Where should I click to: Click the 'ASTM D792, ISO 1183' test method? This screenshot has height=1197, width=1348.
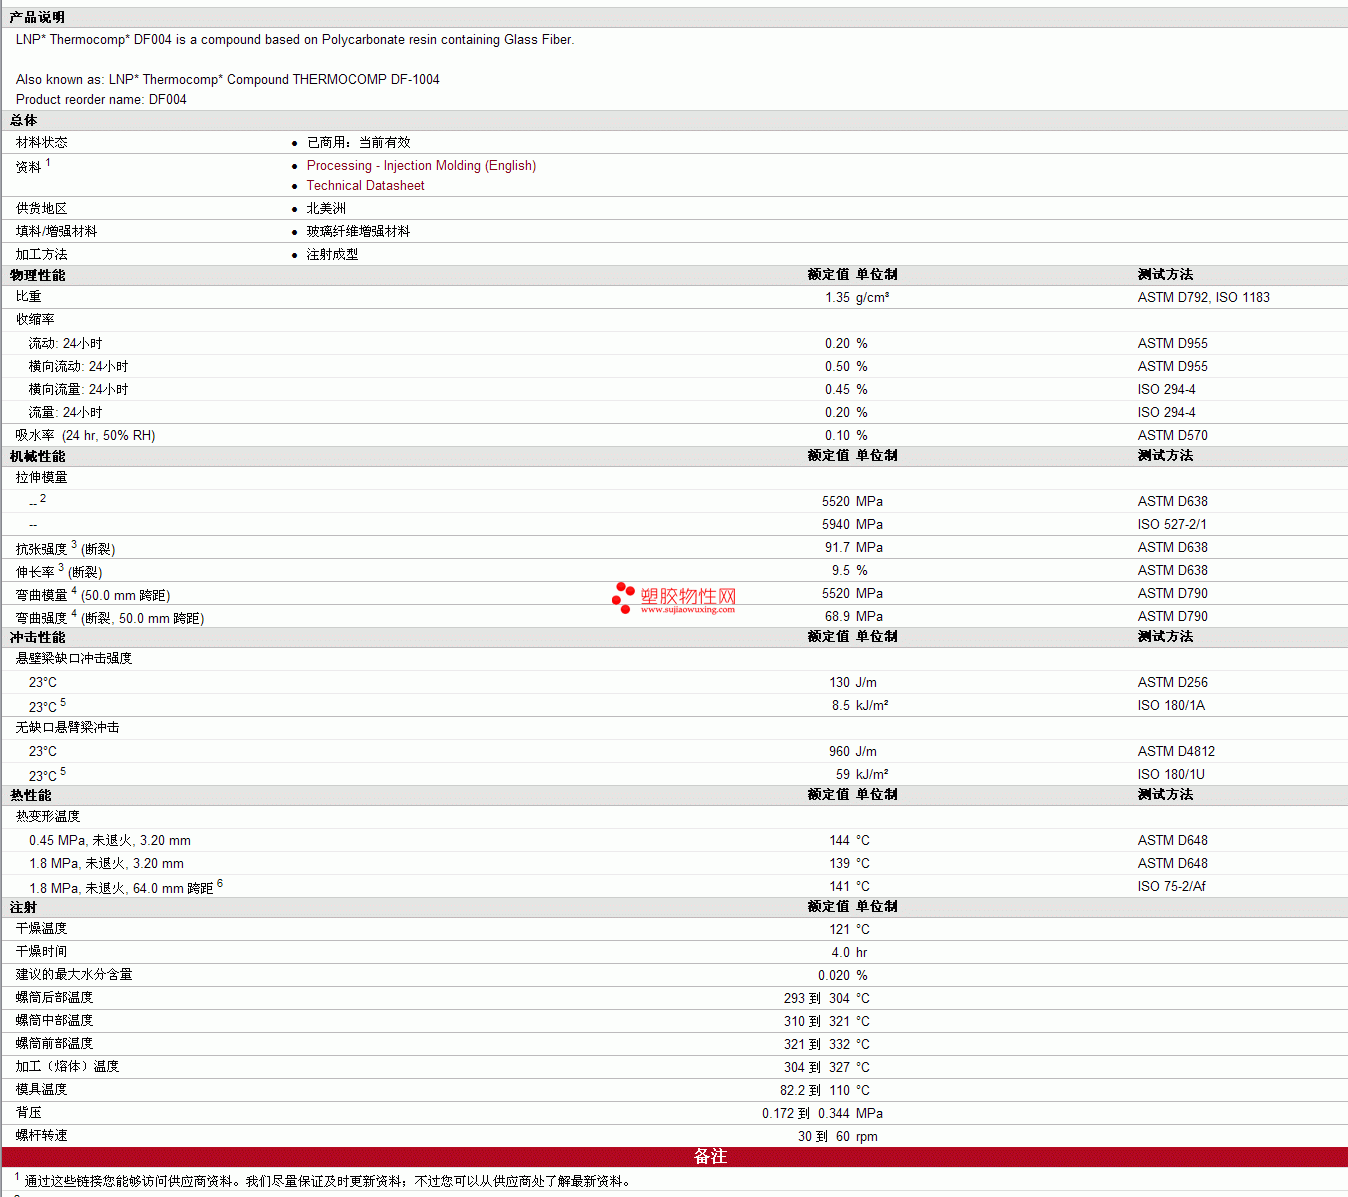pyautogui.click(x=1204, y=298)
